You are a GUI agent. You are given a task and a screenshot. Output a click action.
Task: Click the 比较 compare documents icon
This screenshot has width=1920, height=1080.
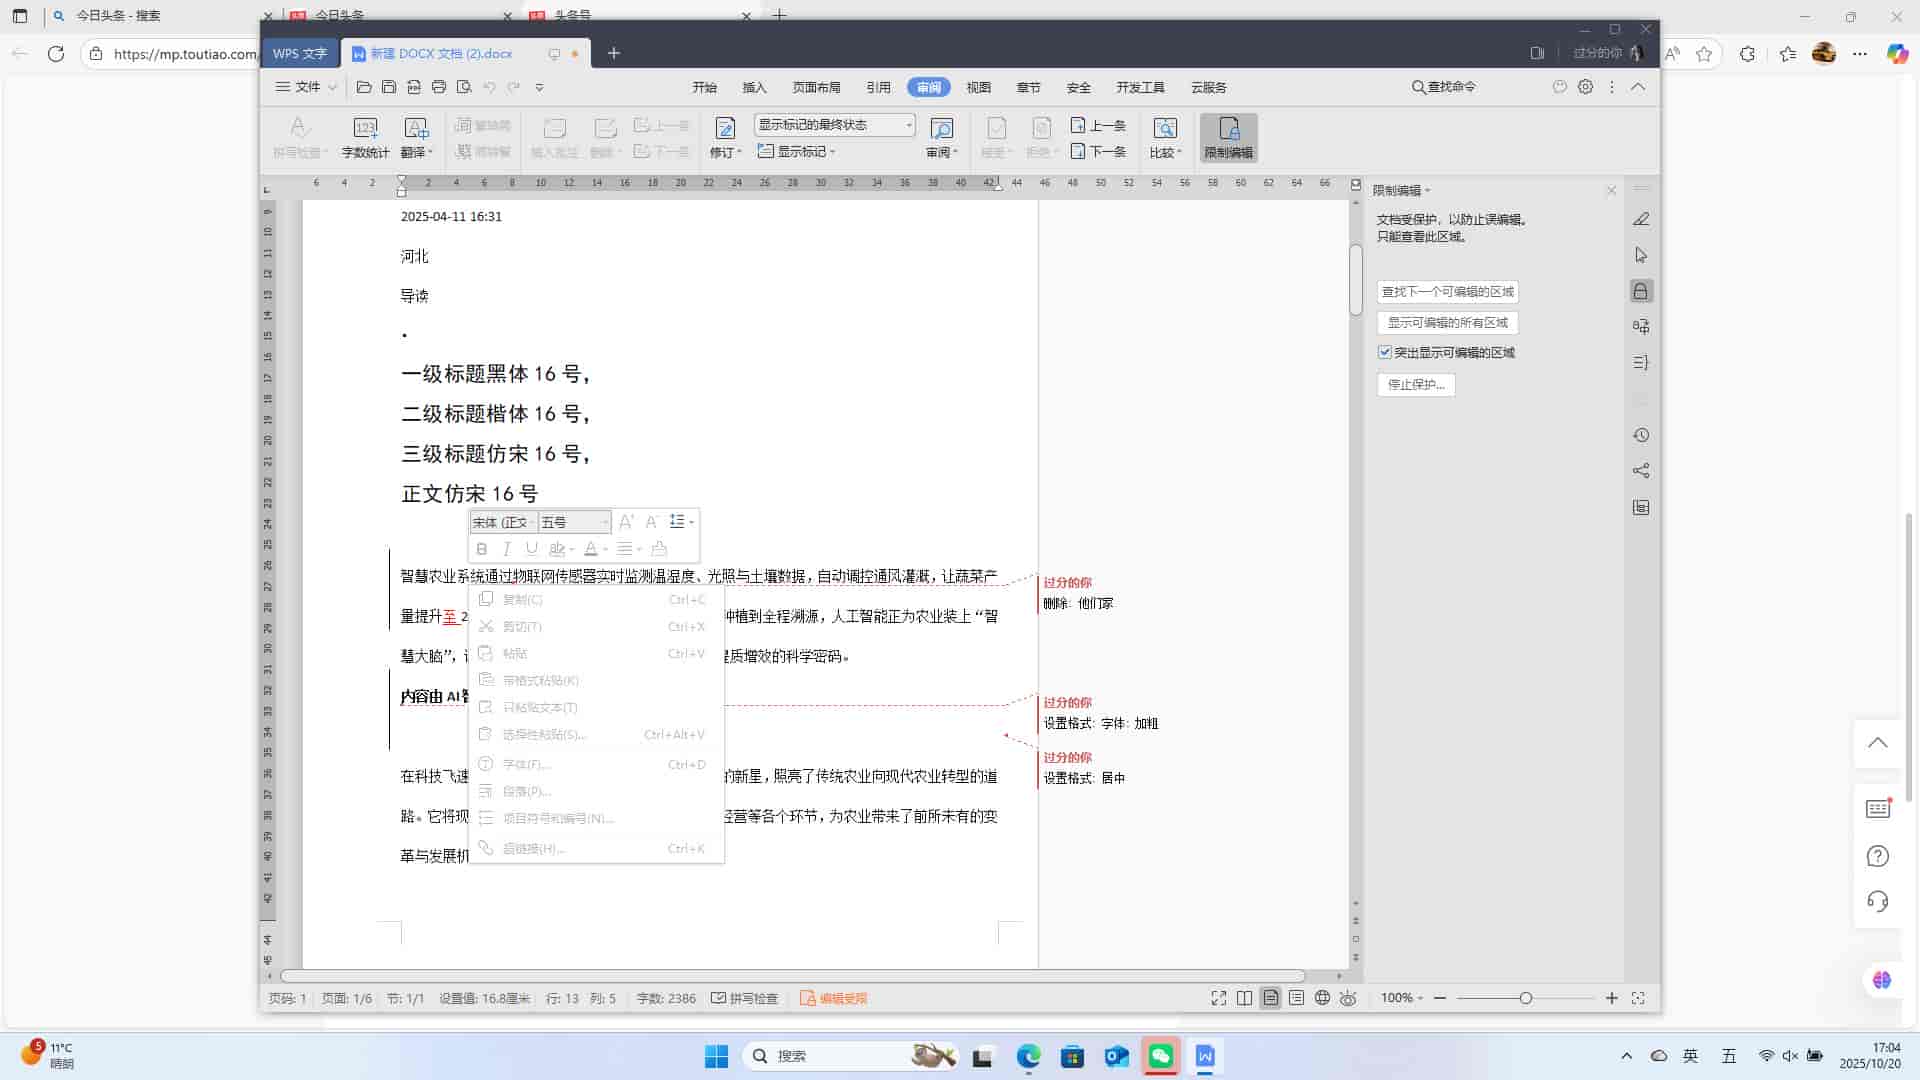coord(1165,138)
